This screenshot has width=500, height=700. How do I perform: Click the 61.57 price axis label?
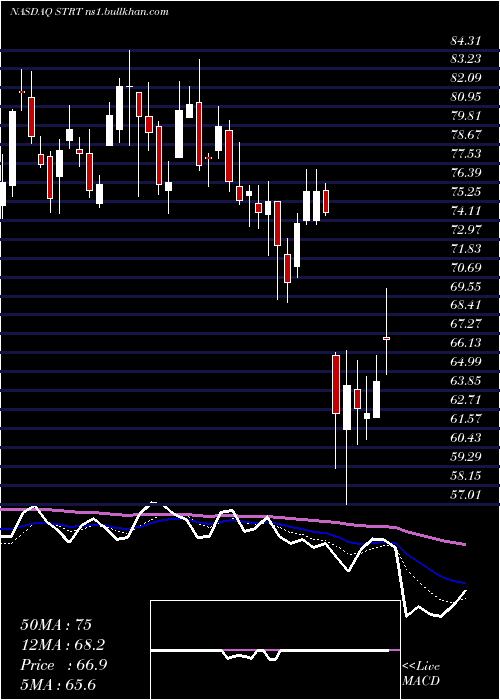pyautogui.click(x=466, y=419)
